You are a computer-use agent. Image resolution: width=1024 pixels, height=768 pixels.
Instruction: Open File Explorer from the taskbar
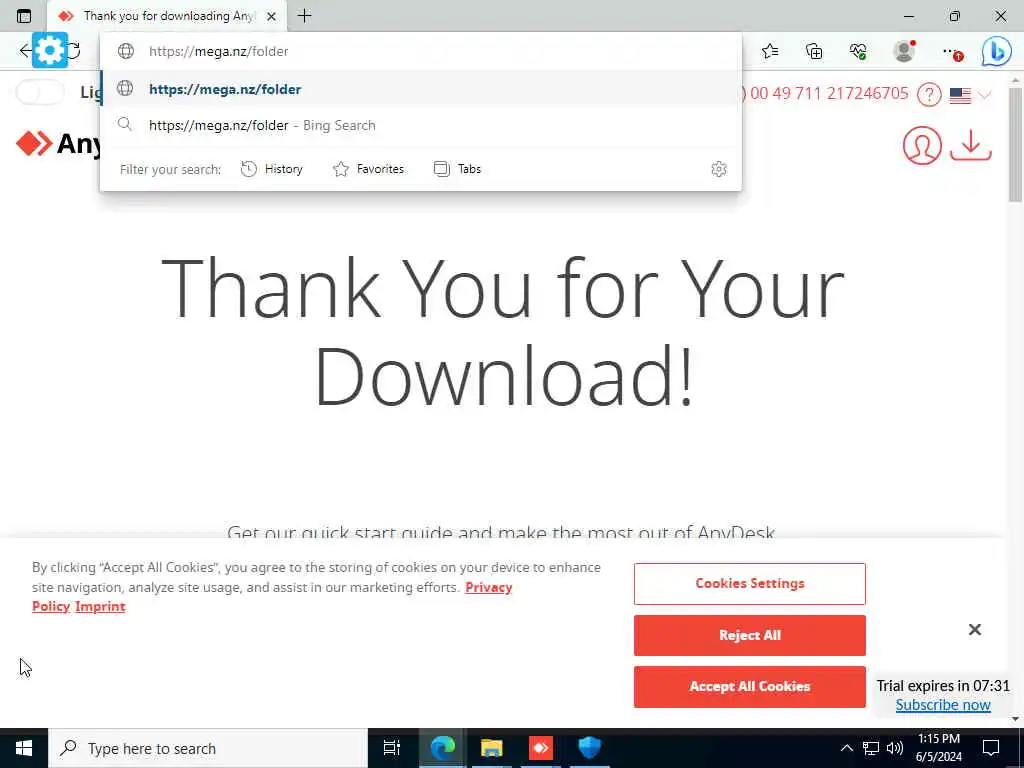[492, 748]
